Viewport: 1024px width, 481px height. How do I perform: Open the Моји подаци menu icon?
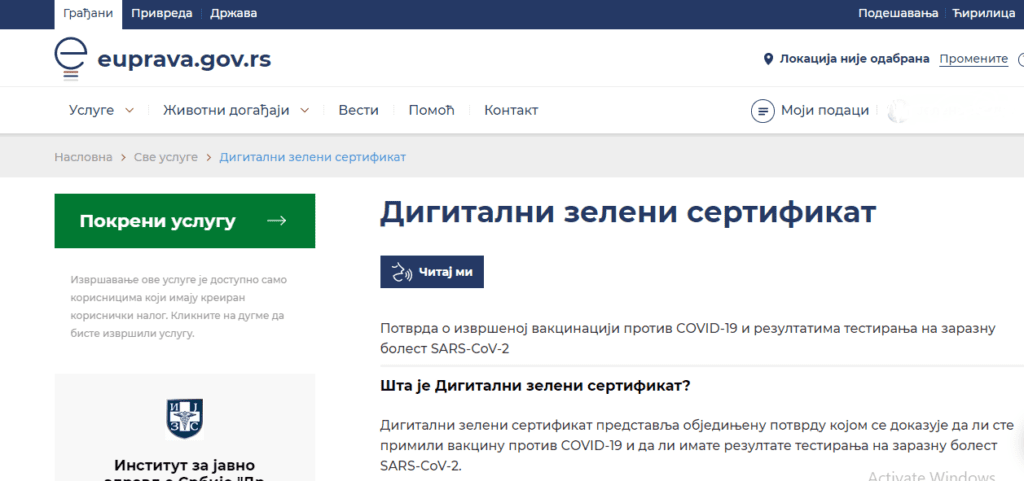pyautogui.click(x=763, y=110)
